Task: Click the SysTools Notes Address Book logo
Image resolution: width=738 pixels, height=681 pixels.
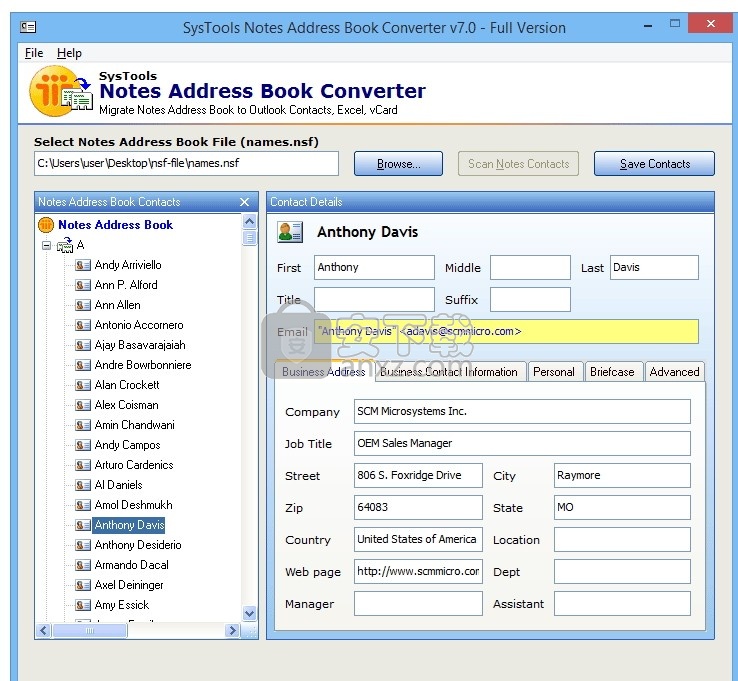Action: click(x=61, y=91)
